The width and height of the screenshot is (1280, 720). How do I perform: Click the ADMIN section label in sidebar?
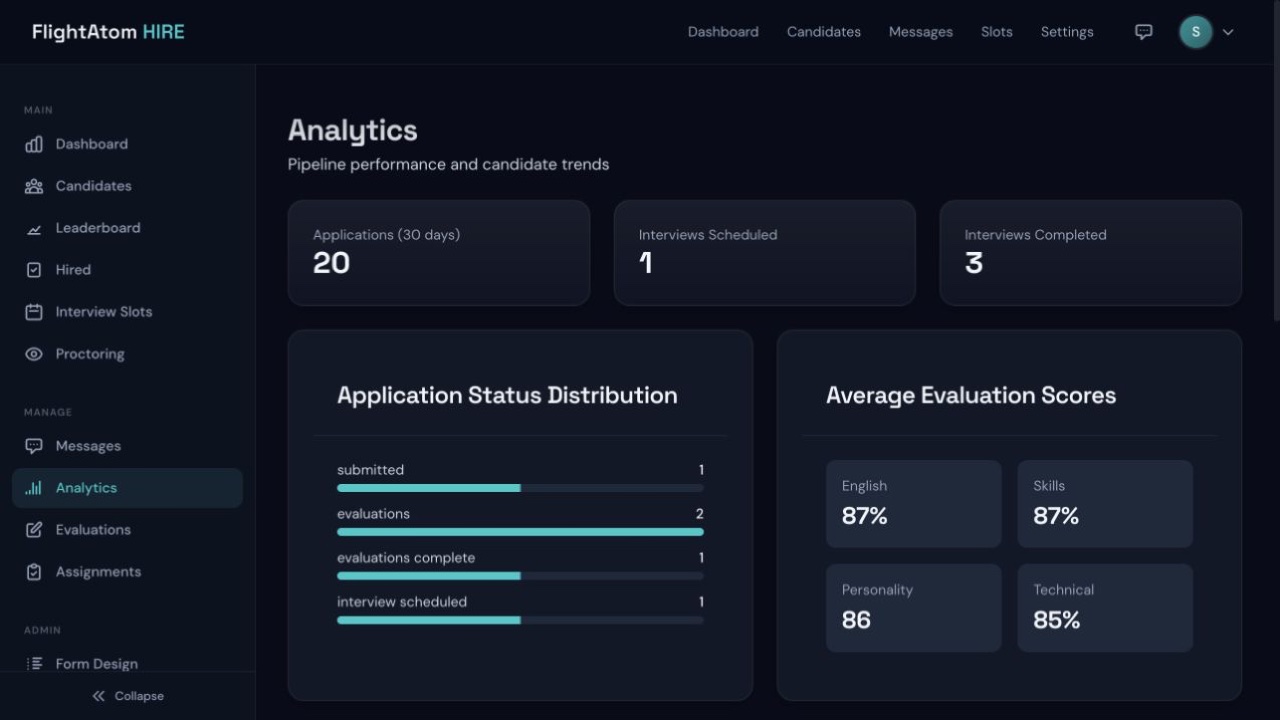point(42,630)
